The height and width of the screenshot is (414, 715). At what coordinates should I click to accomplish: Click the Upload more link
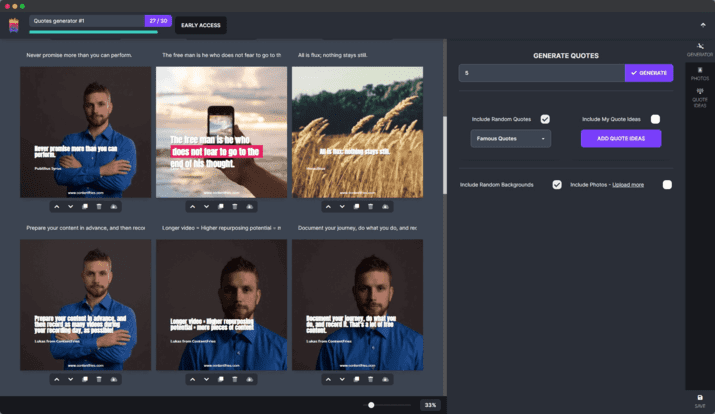[628, 185]
